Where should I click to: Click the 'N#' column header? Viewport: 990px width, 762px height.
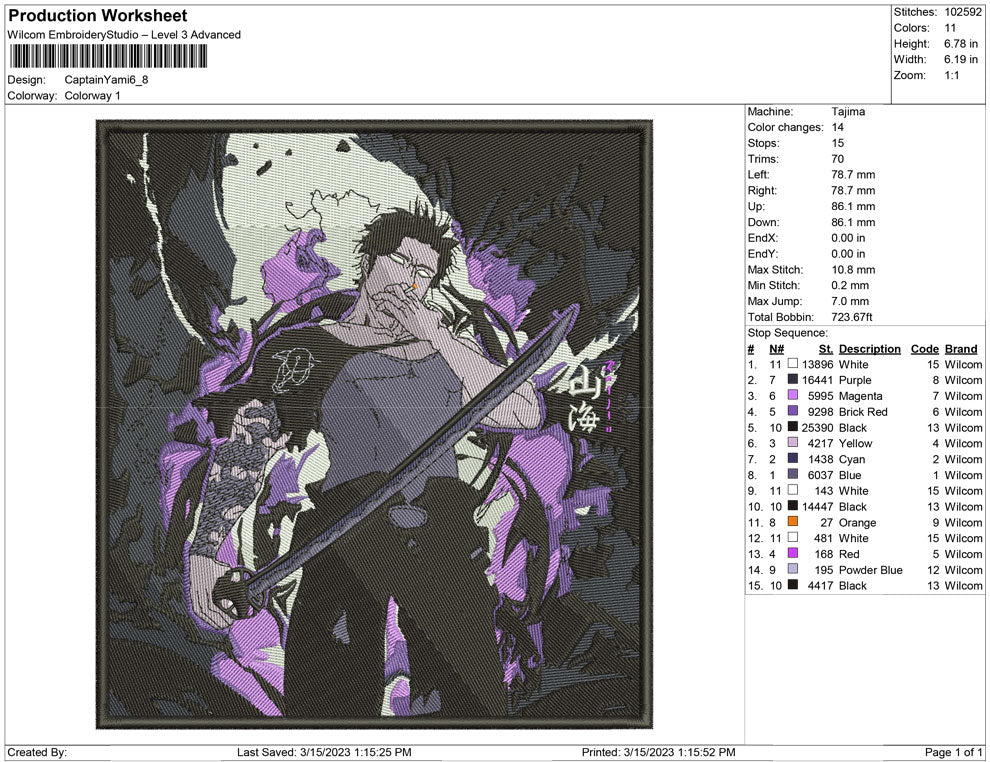[776, 349]
